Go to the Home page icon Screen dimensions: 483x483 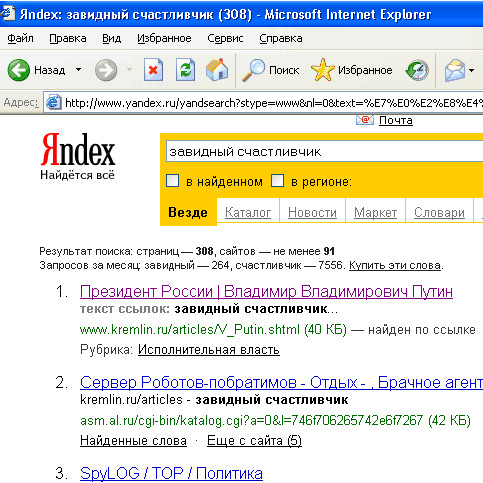(217, 70)
